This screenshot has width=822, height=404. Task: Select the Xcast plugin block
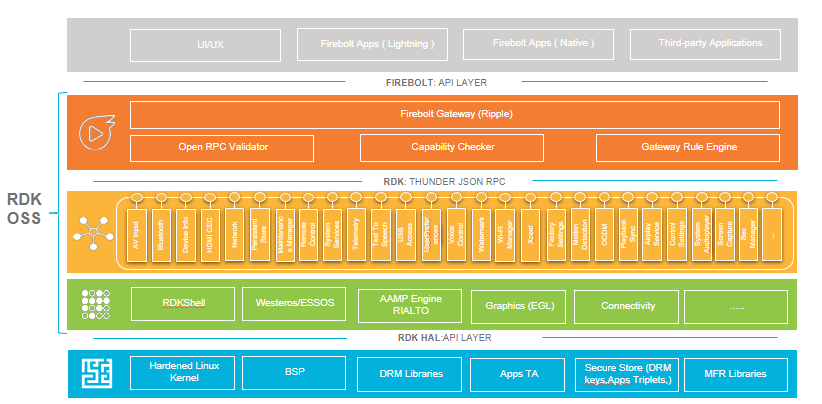coord(530,235)
